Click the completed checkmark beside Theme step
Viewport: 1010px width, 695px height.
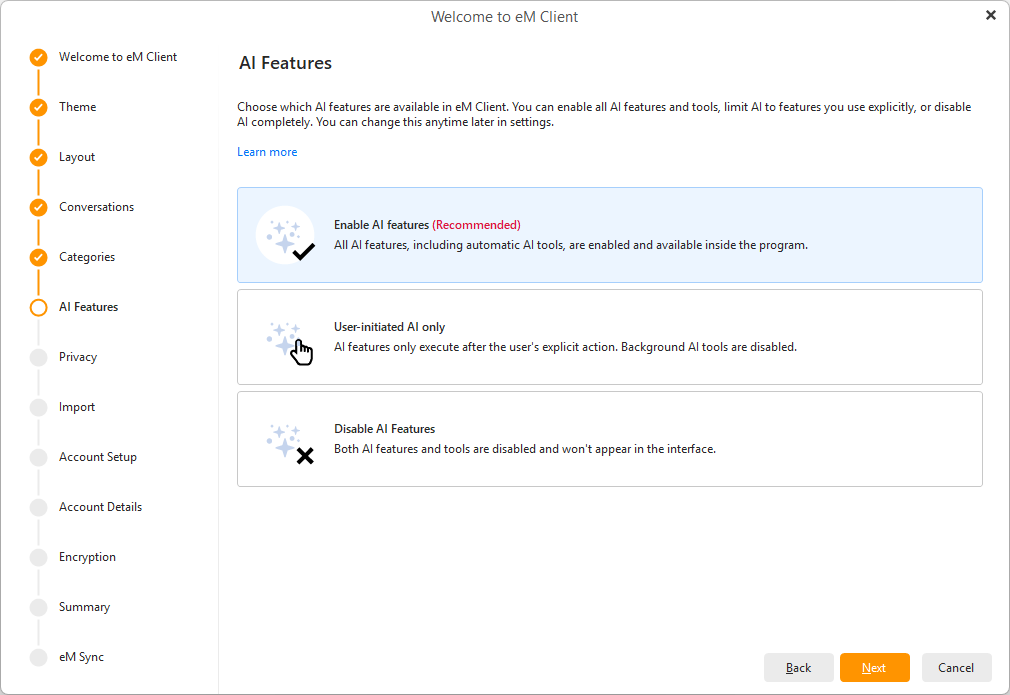coord(39,107)
